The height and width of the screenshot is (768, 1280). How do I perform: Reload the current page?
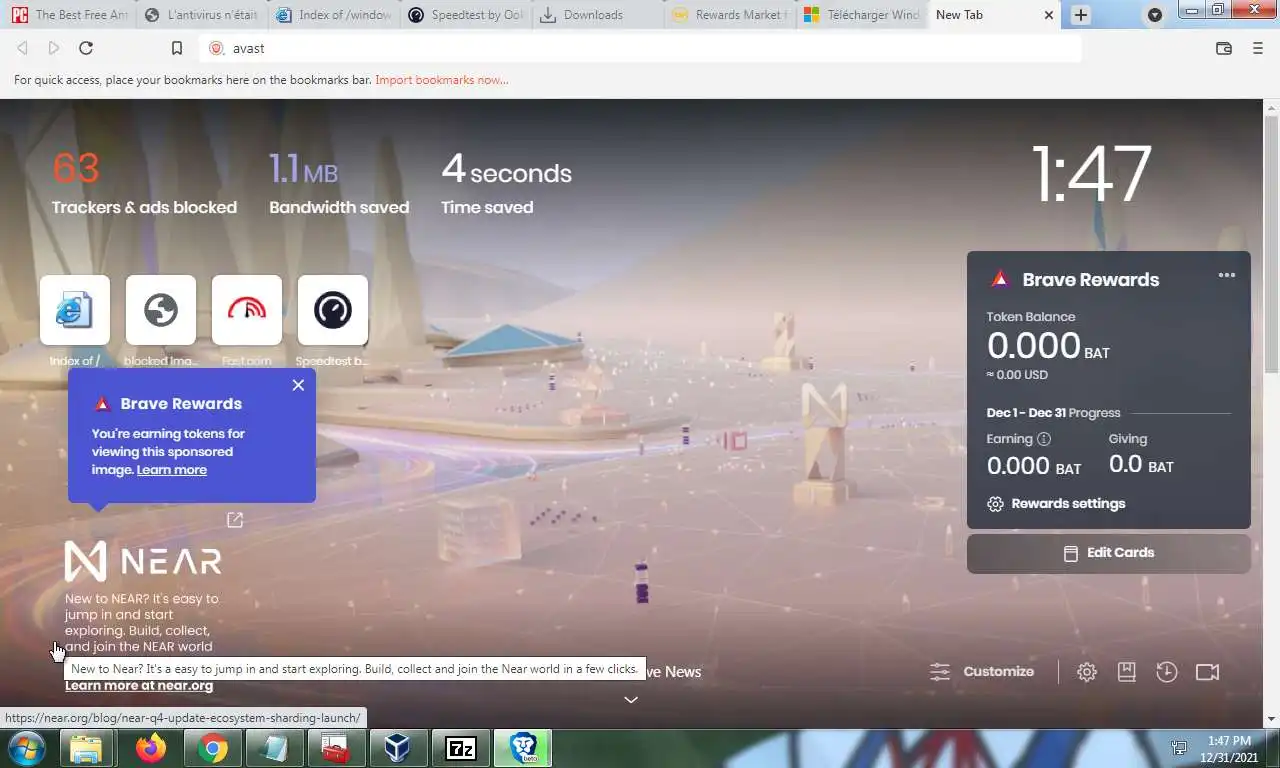coord(86,48)
